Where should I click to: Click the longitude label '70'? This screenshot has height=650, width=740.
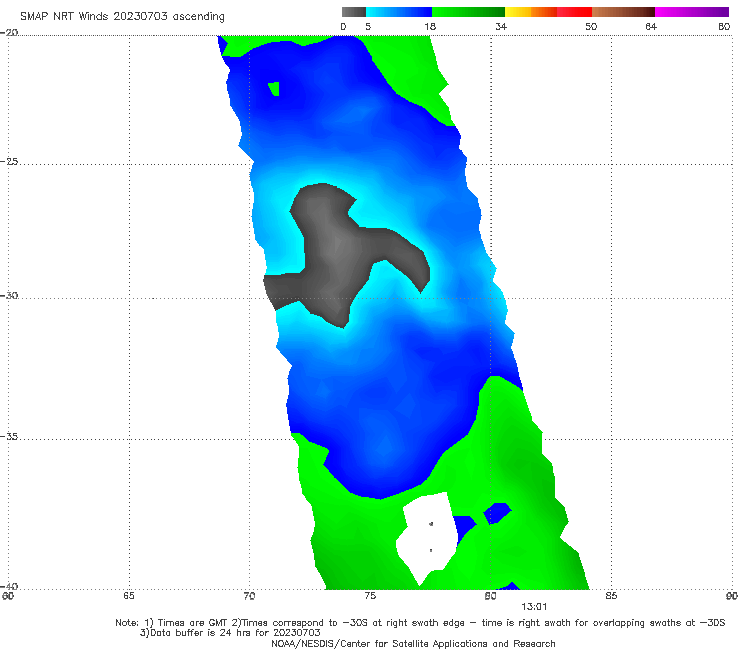tap(249, 596)
